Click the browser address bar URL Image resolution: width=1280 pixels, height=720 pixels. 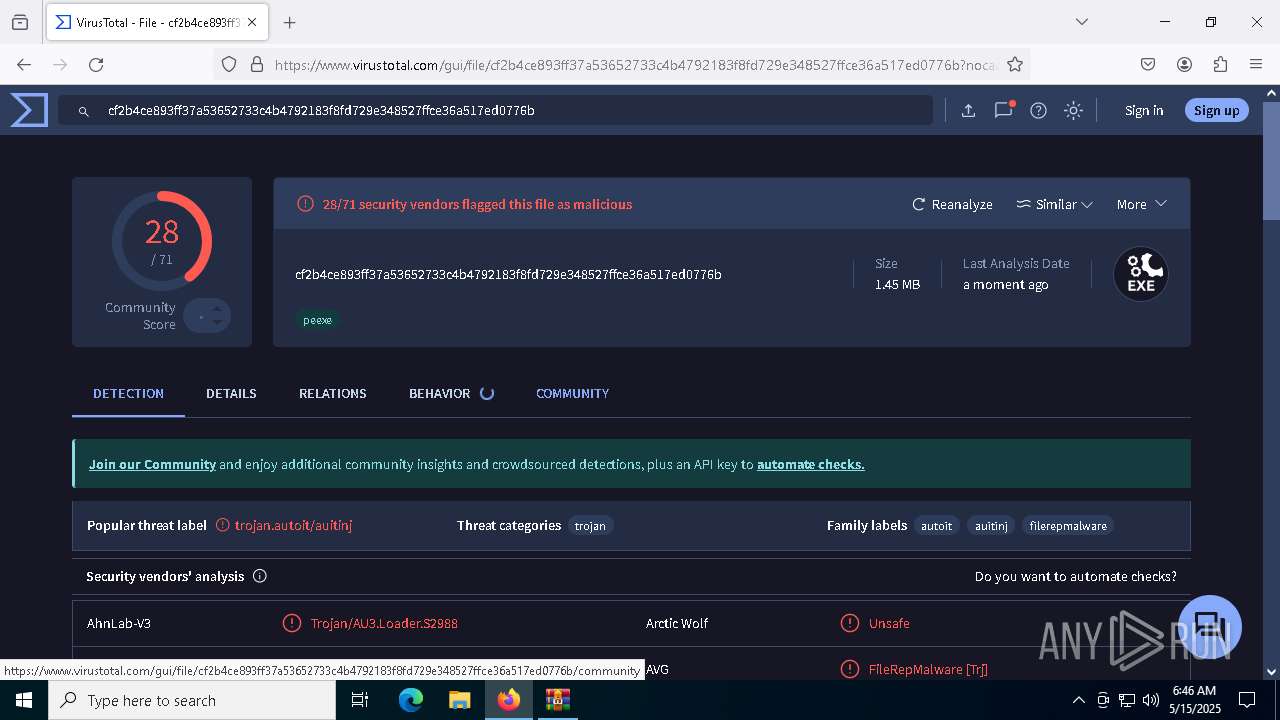(636, 65)
